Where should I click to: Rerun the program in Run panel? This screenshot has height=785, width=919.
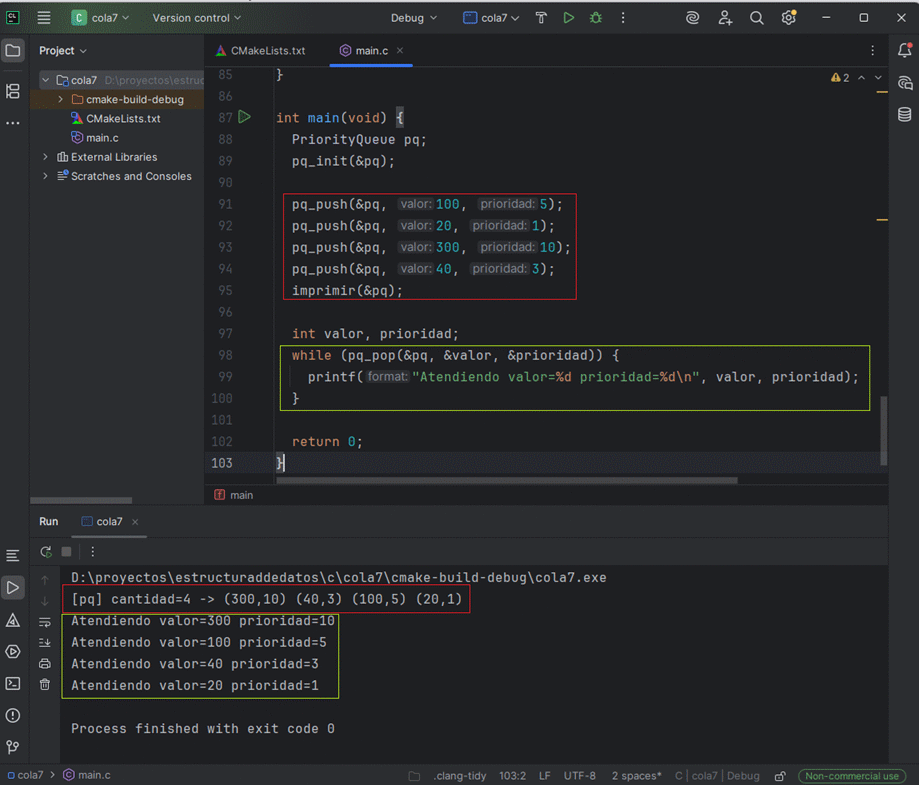[46, 552]
